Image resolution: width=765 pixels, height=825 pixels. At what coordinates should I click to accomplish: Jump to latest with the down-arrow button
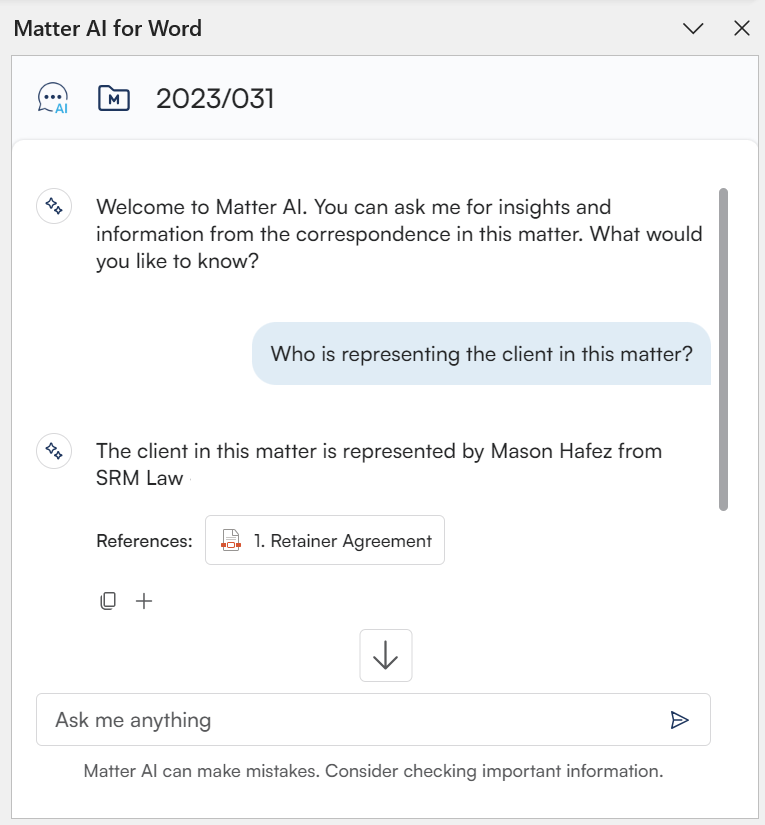385,655
